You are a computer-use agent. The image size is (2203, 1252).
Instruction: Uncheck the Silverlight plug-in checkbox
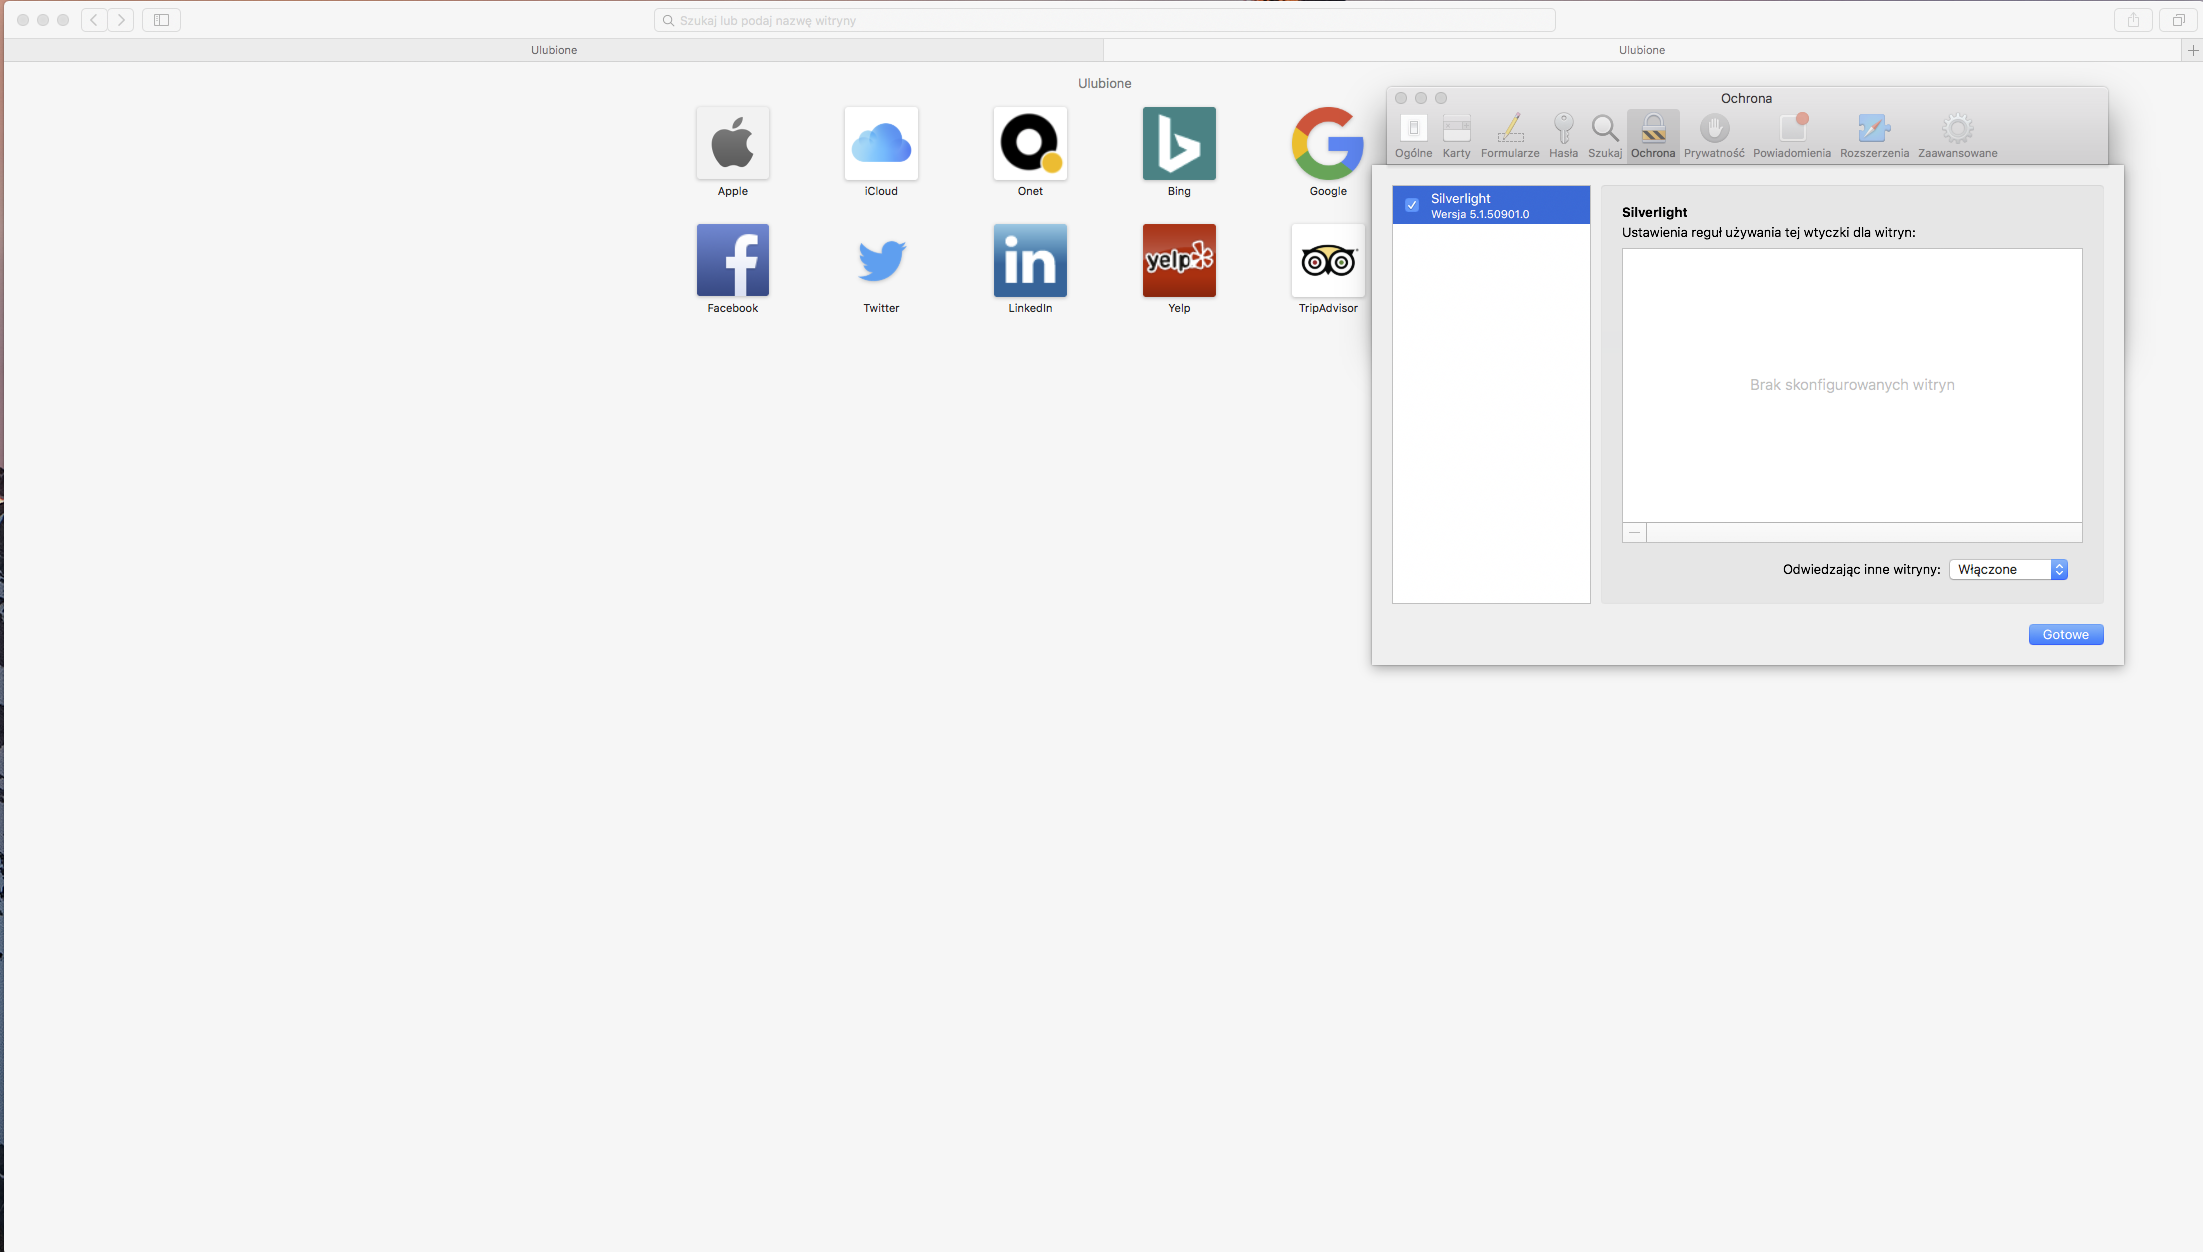[1412, 205]
